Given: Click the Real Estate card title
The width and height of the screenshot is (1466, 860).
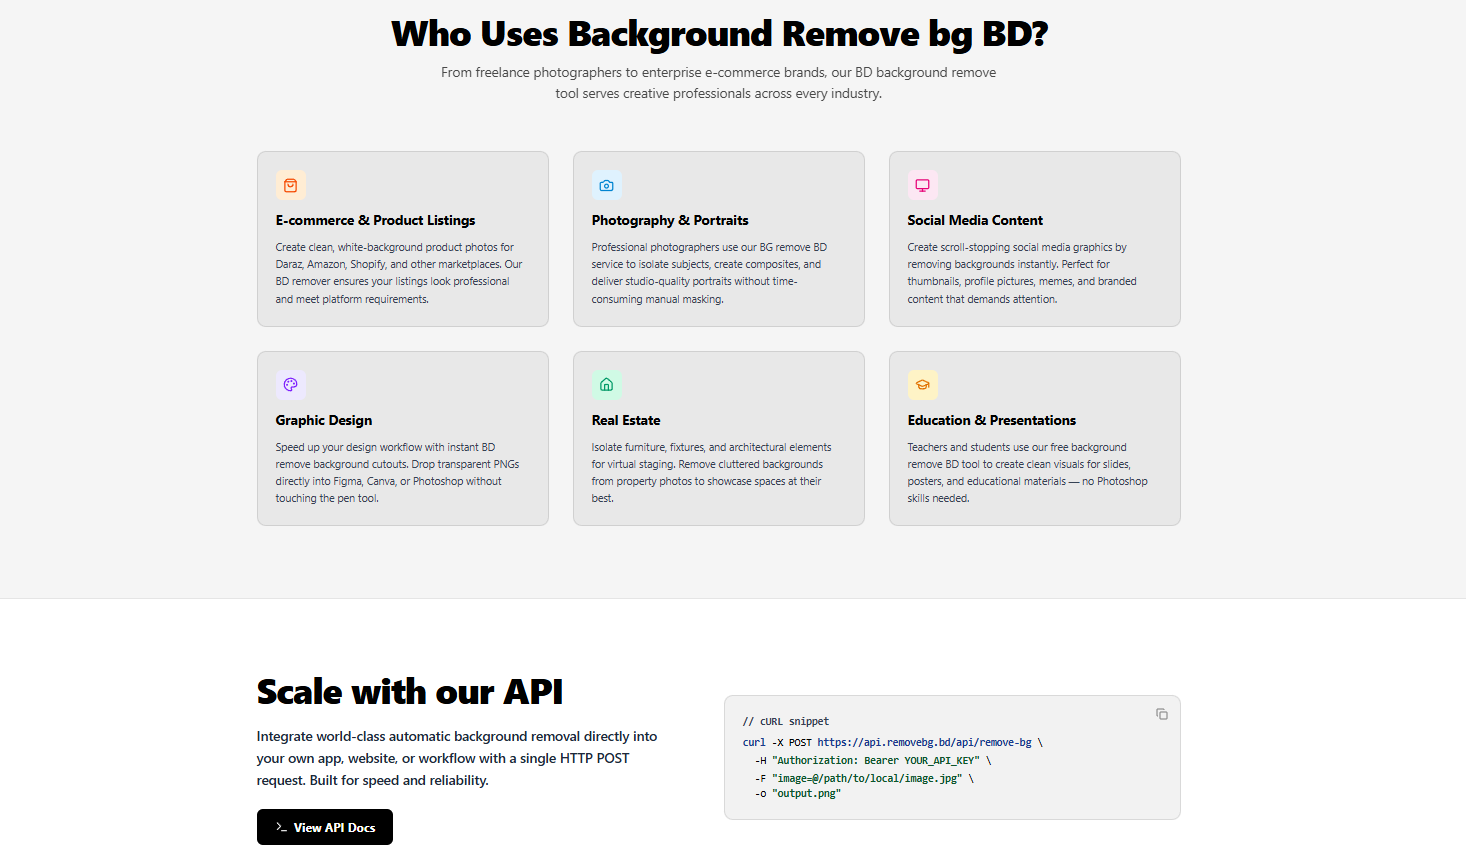Looking at the screenshot, I should click(625, 420).
